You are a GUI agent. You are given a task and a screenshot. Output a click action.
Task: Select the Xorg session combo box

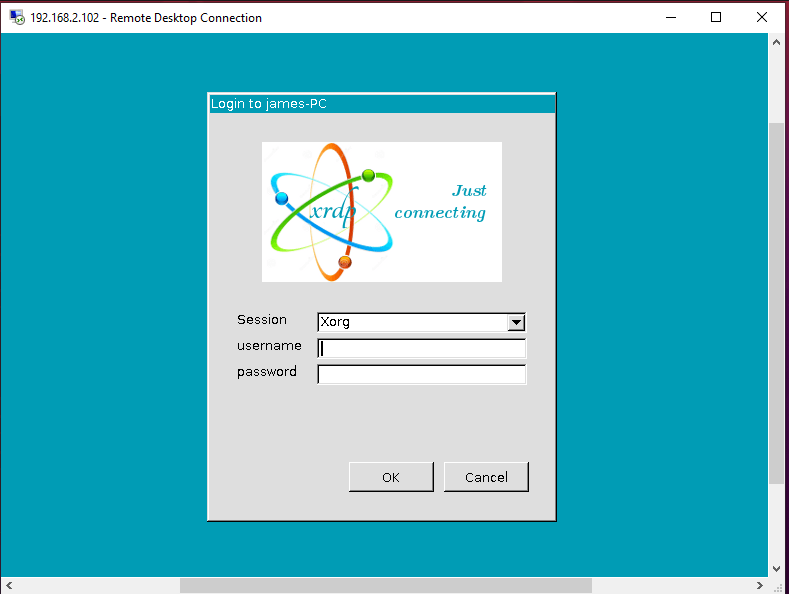pos(422,322)
